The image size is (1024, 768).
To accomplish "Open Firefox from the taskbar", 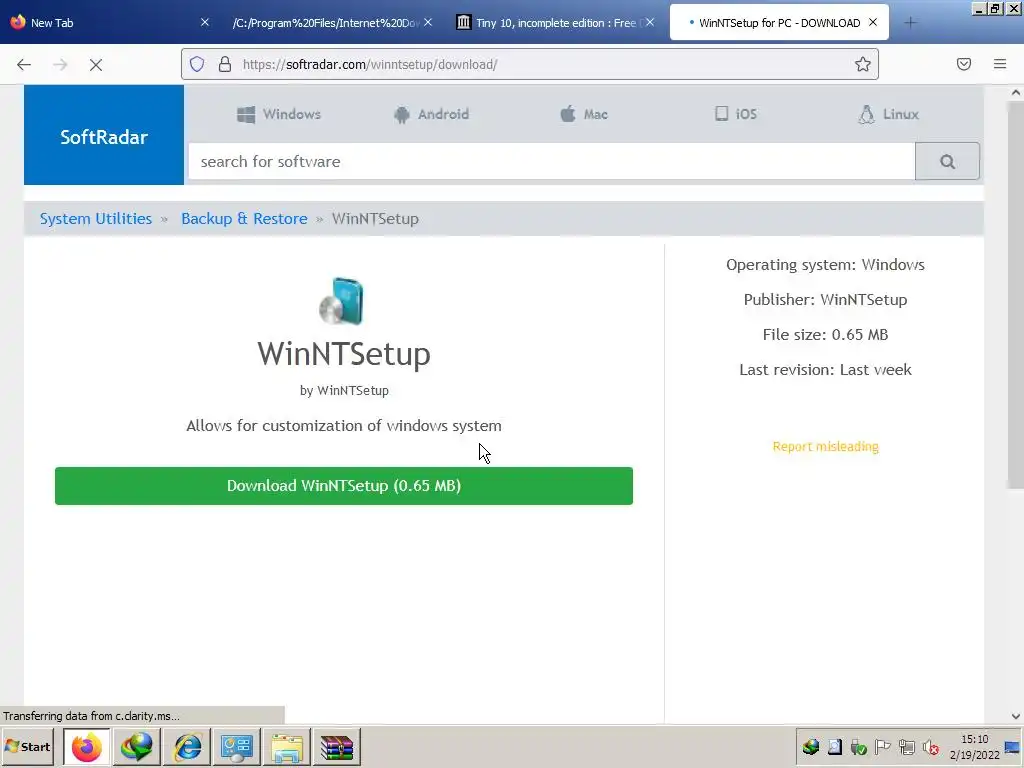I will click(x=87, y=746).
